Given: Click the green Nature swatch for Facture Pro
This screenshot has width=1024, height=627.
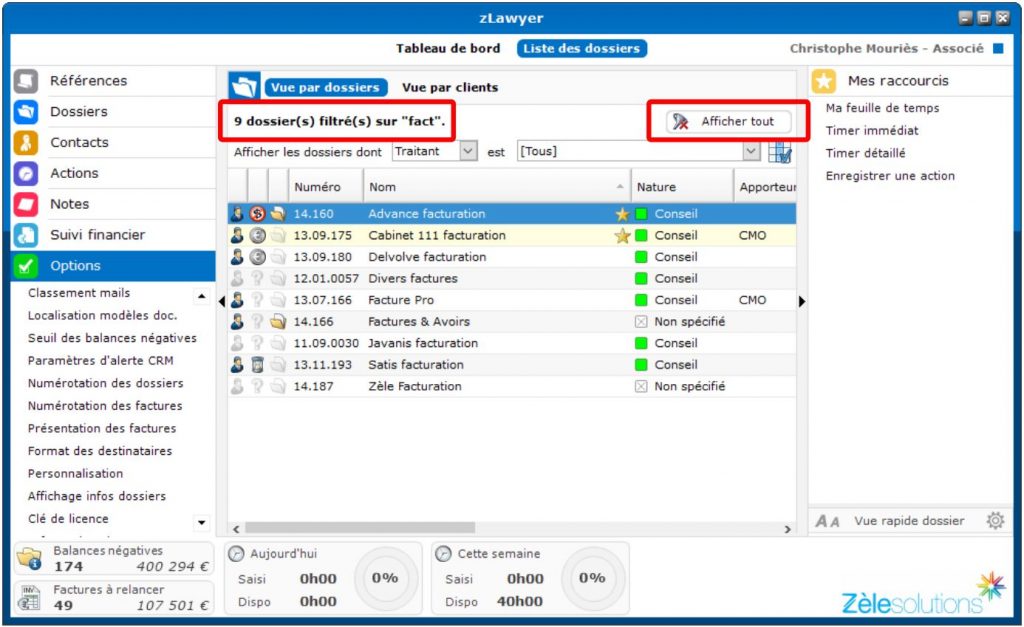Looking at the screenshot, I should (642, 300).
